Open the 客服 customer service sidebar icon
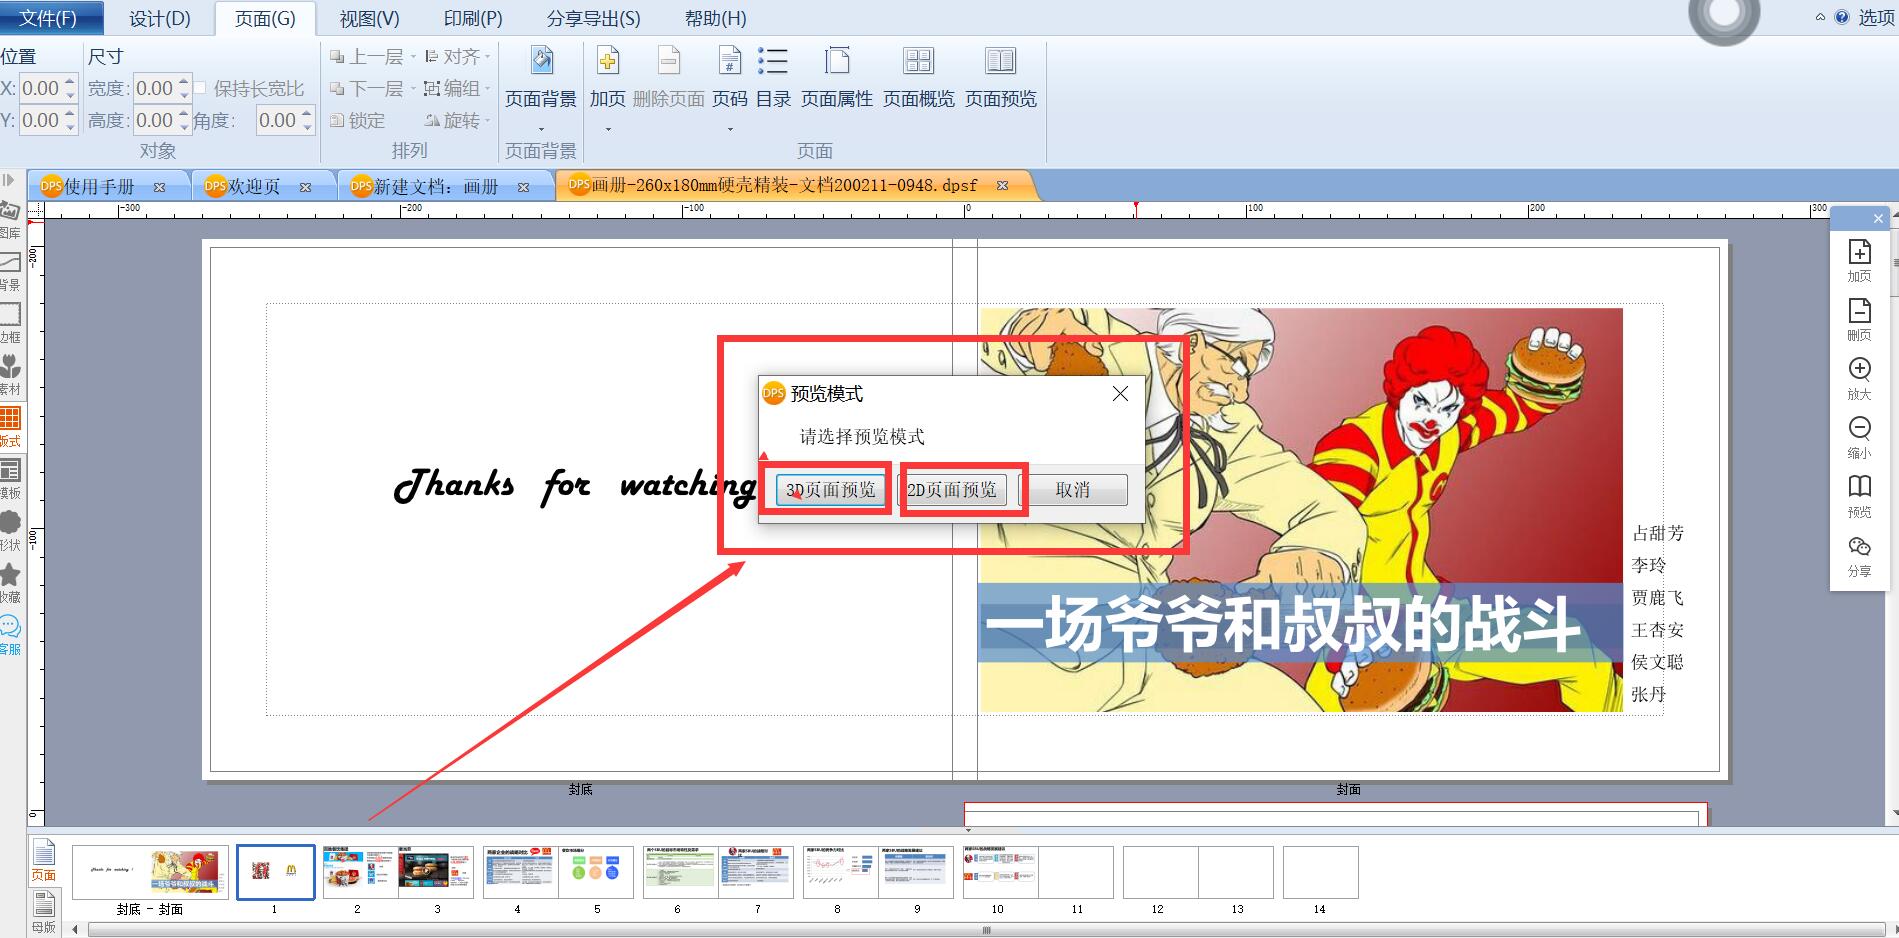 [x=10, y=634]
